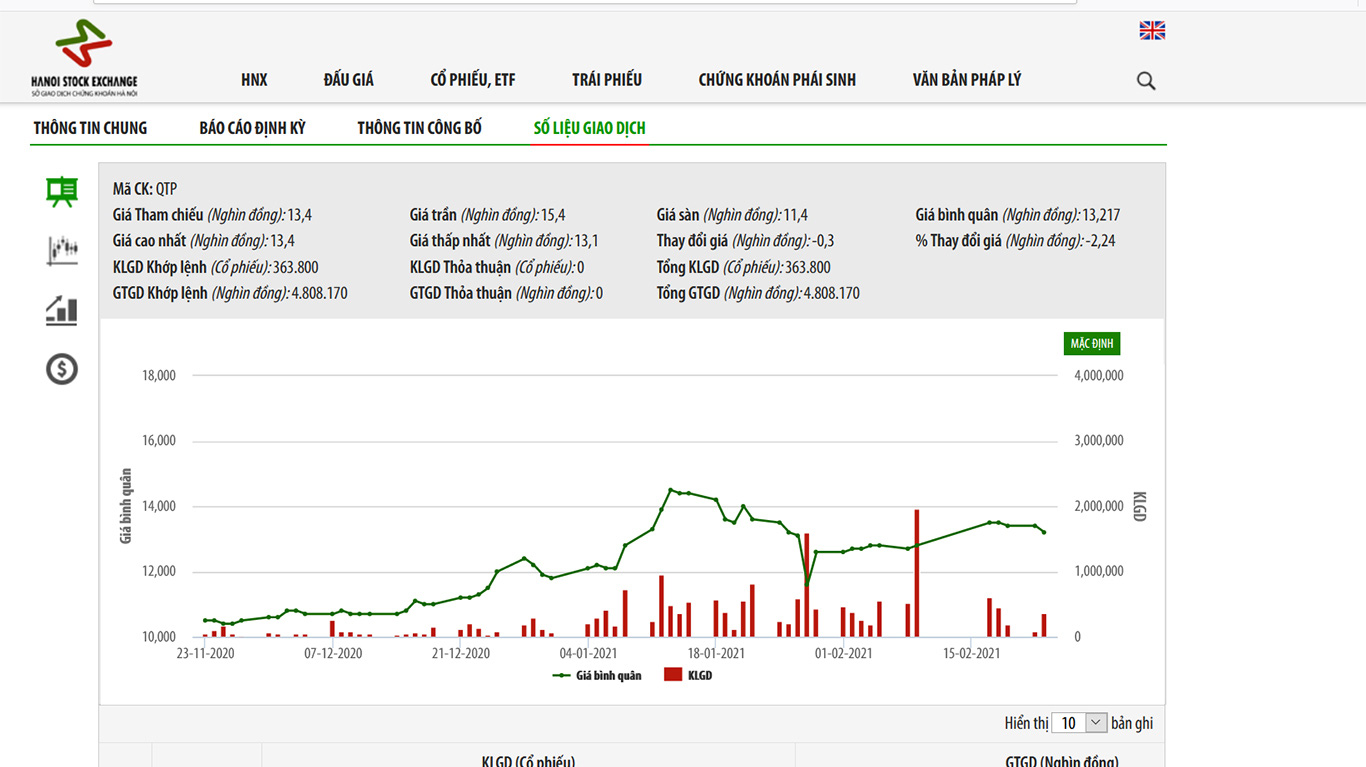Click the tallest red KLGD volume bar
Viewport: 1366px width, 767px height.
pyautogui.click(x=916, y=574)
